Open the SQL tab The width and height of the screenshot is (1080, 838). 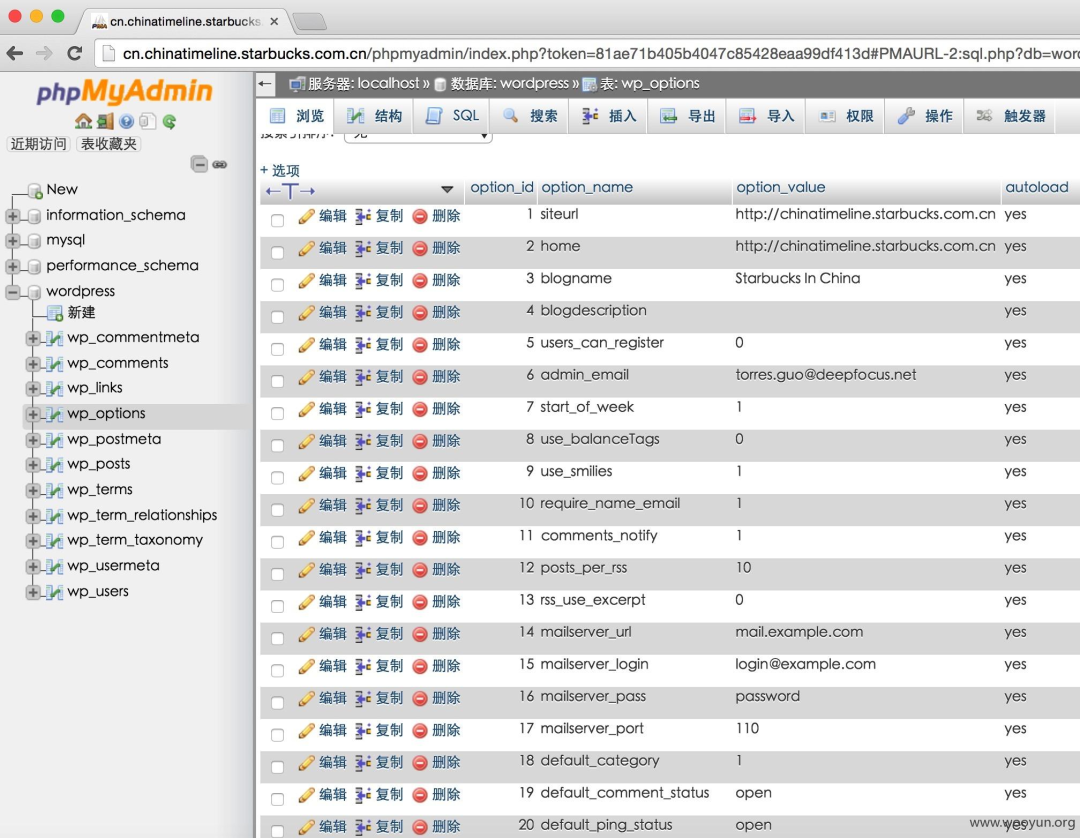click(x=452, y=116)
